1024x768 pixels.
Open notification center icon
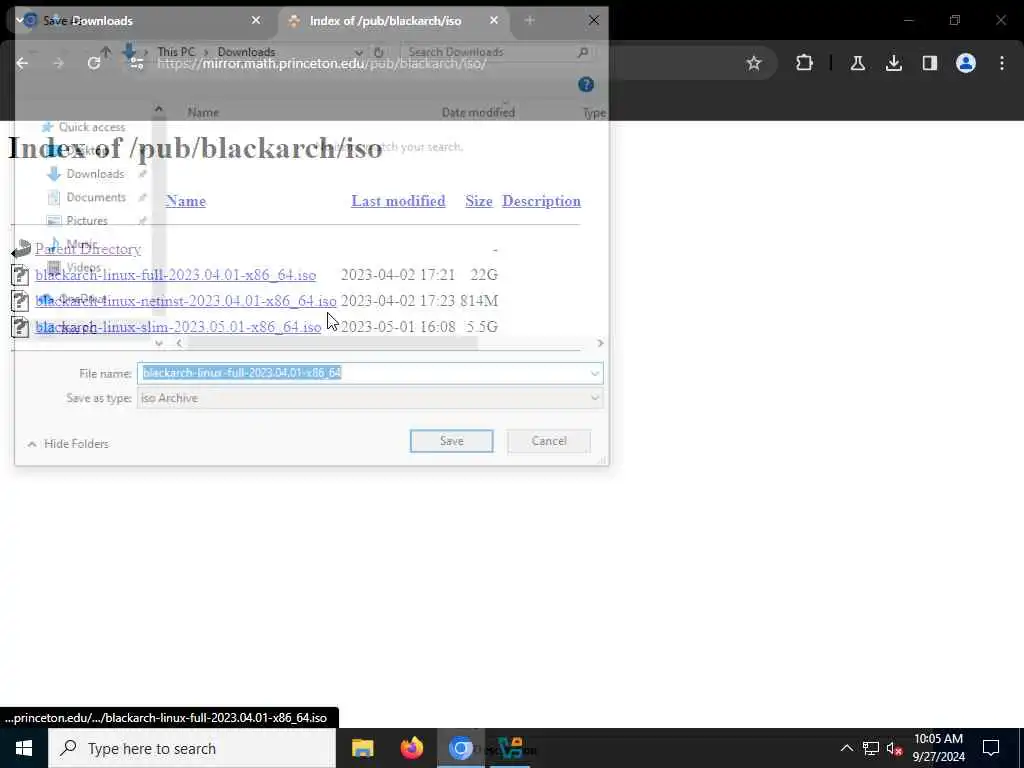pyautogui.click(x=991, y=748)
